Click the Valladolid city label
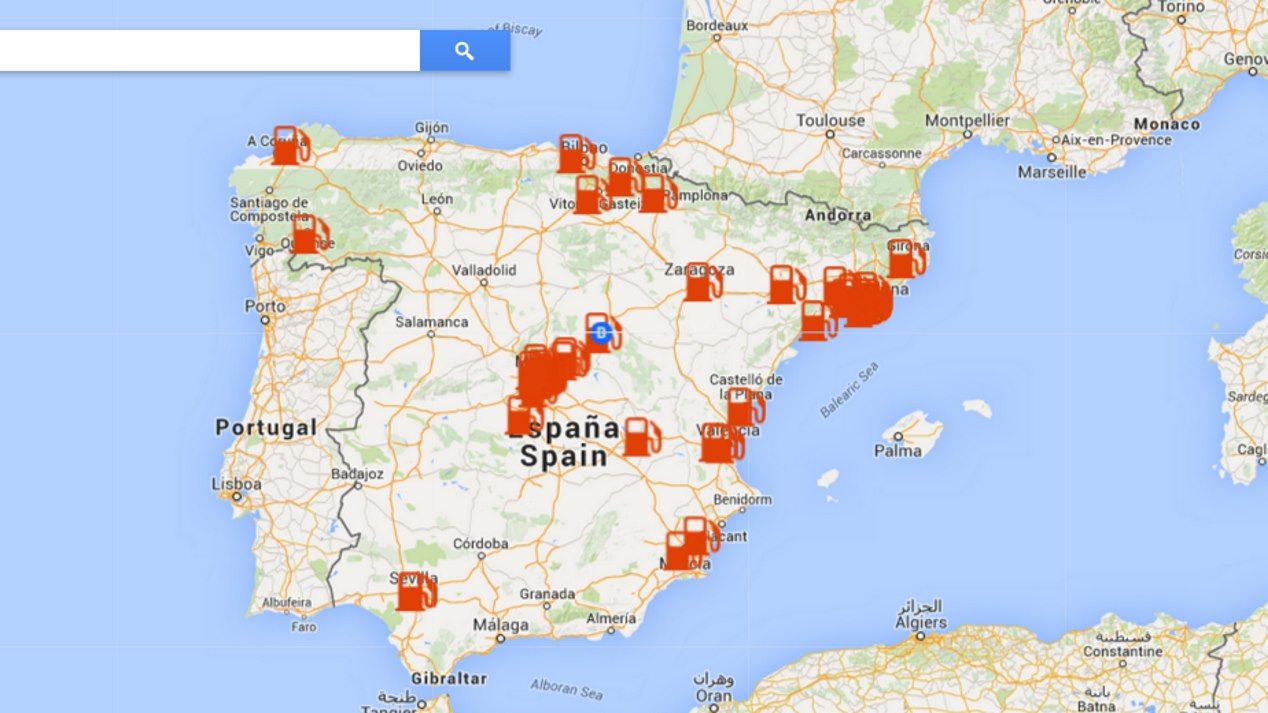Screen dimensions: 1268x713 (485, 270)
